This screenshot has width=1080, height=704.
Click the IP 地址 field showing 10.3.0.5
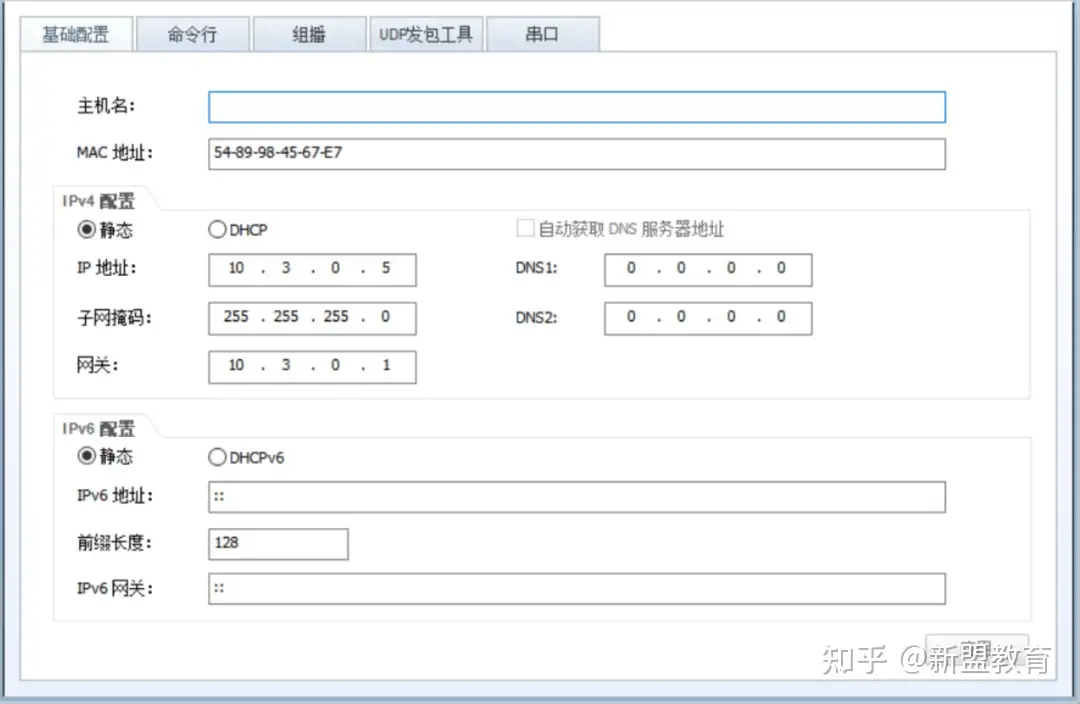pos(312,269)
